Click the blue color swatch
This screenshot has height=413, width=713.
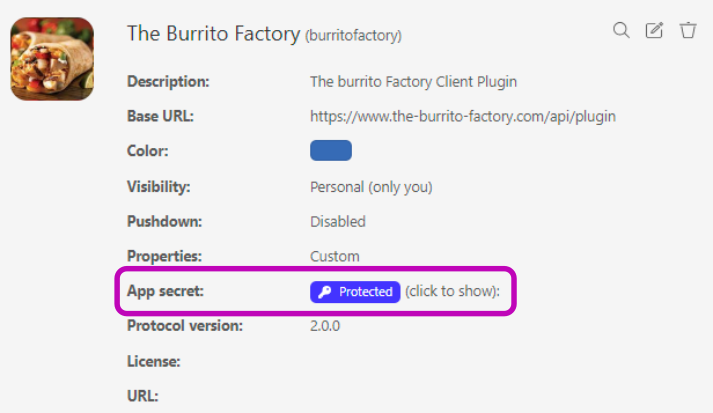pyautogui.click(x=331, y=151)
